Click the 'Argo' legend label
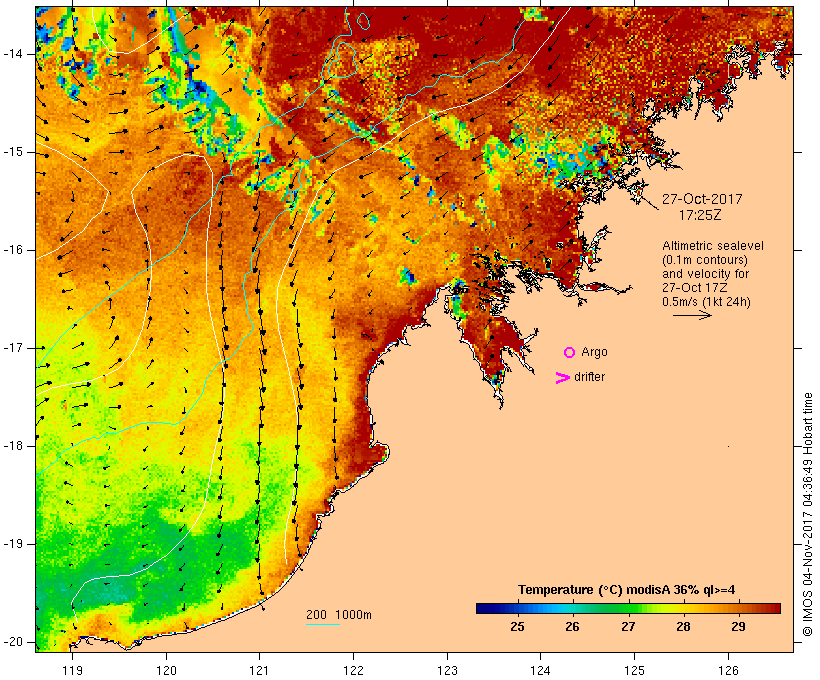The height and width of the screenshot is (680, 820). [595, 352]
